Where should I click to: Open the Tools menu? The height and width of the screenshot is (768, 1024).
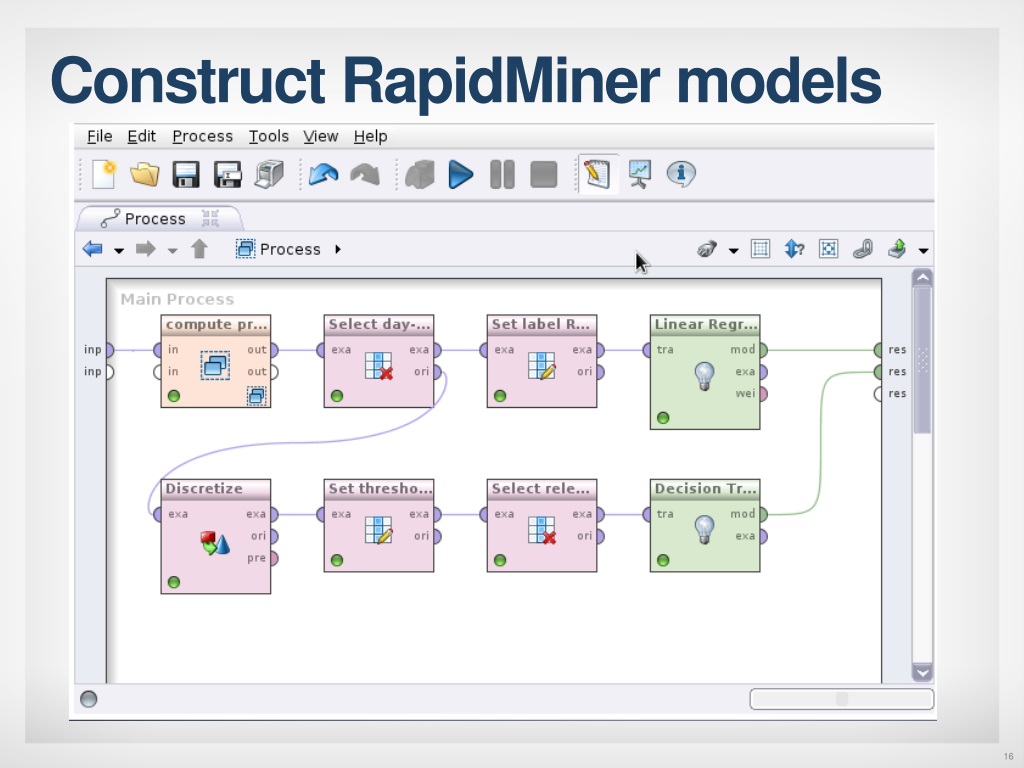pyautogui.click(x=268, y=136)
